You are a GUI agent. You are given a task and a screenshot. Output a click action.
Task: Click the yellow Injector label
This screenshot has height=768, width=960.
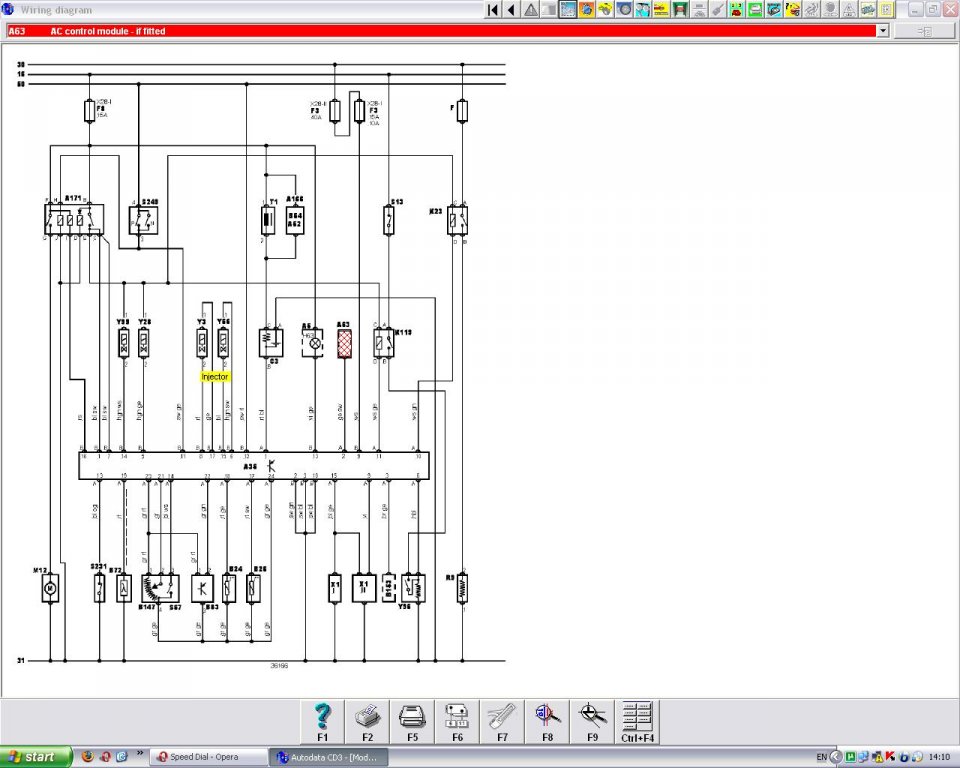[215, 377]
